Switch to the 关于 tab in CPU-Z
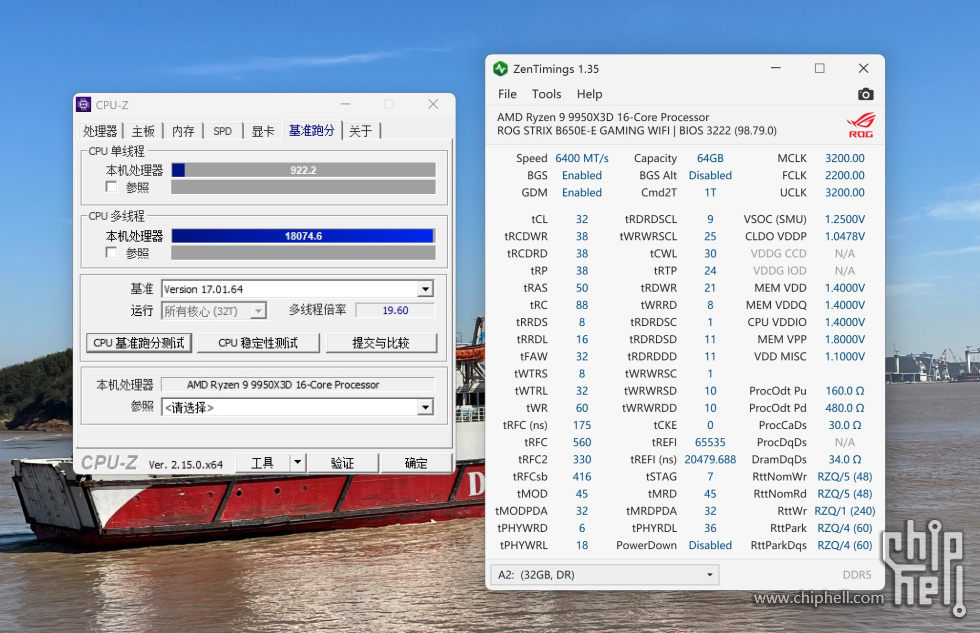 point(361,131)
